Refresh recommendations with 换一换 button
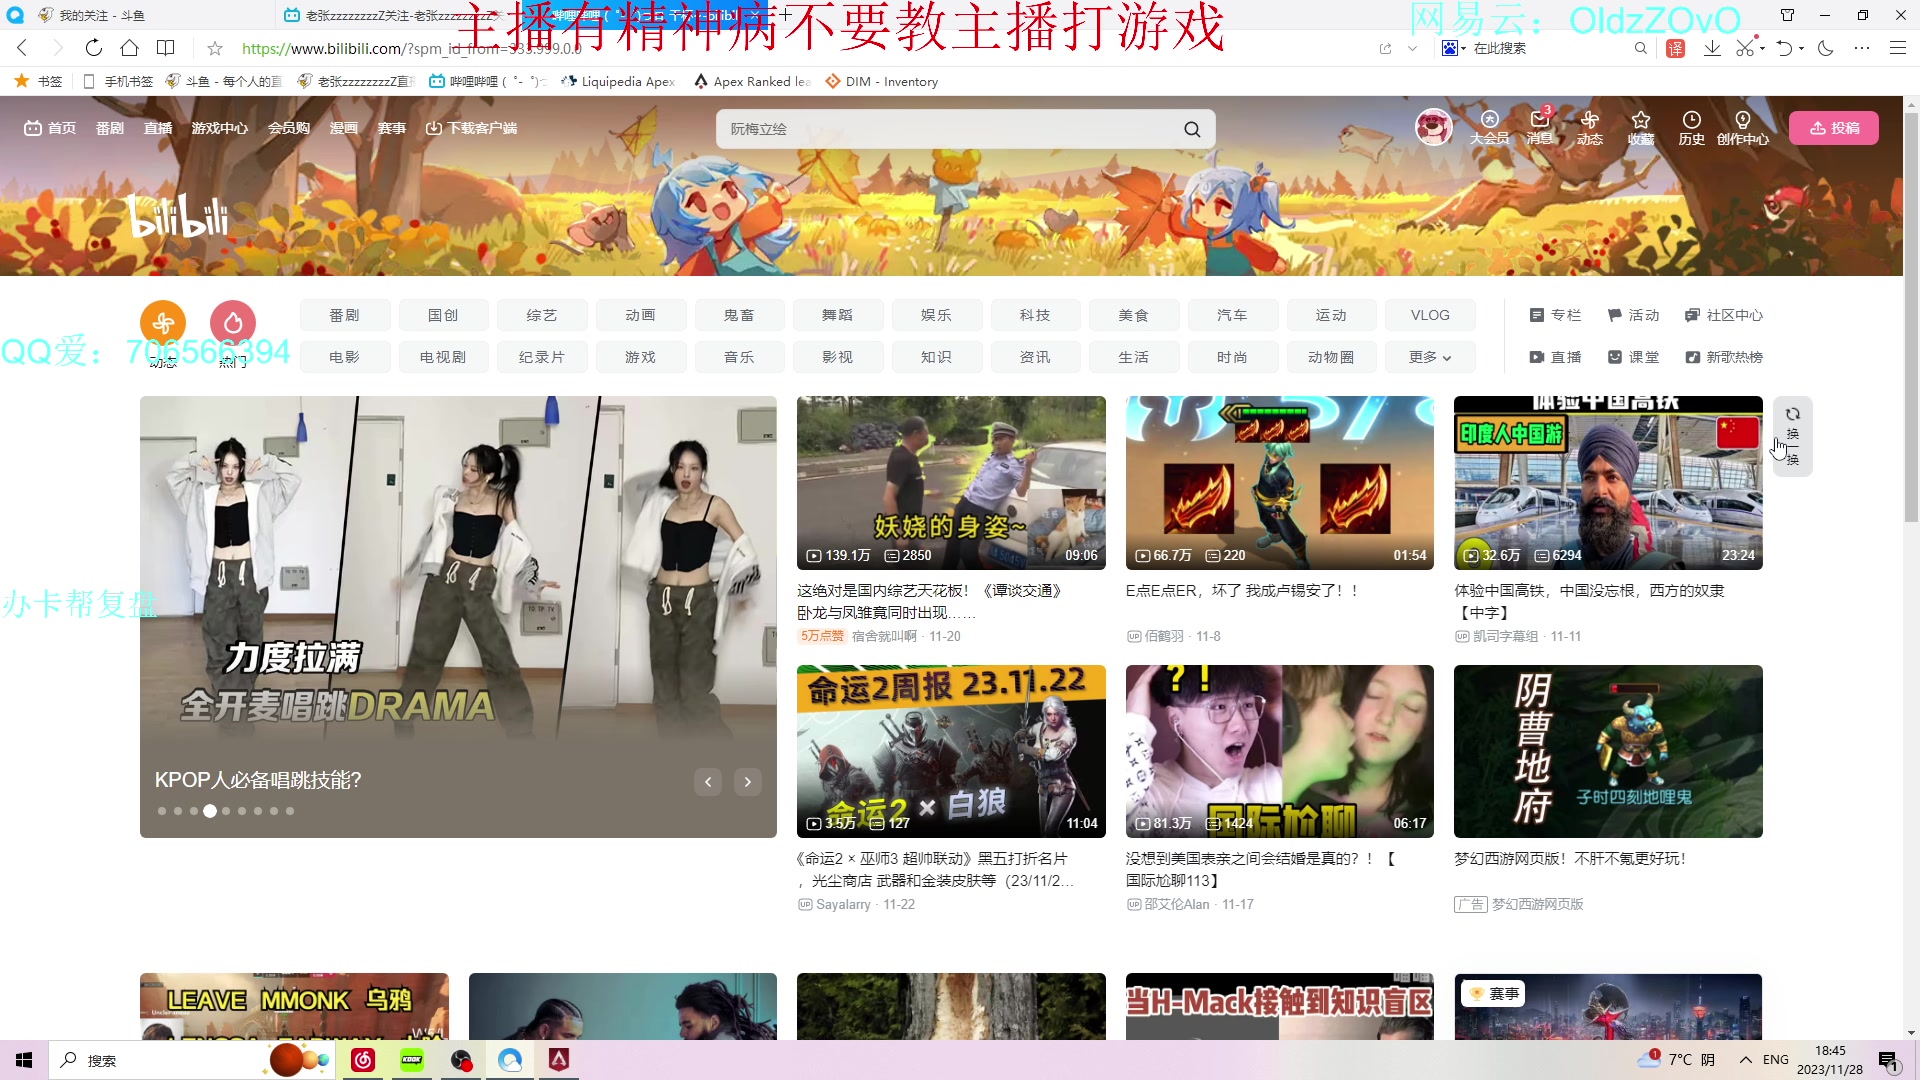This screenshot has width=1920, height=1080. (x=1792, y=436)
